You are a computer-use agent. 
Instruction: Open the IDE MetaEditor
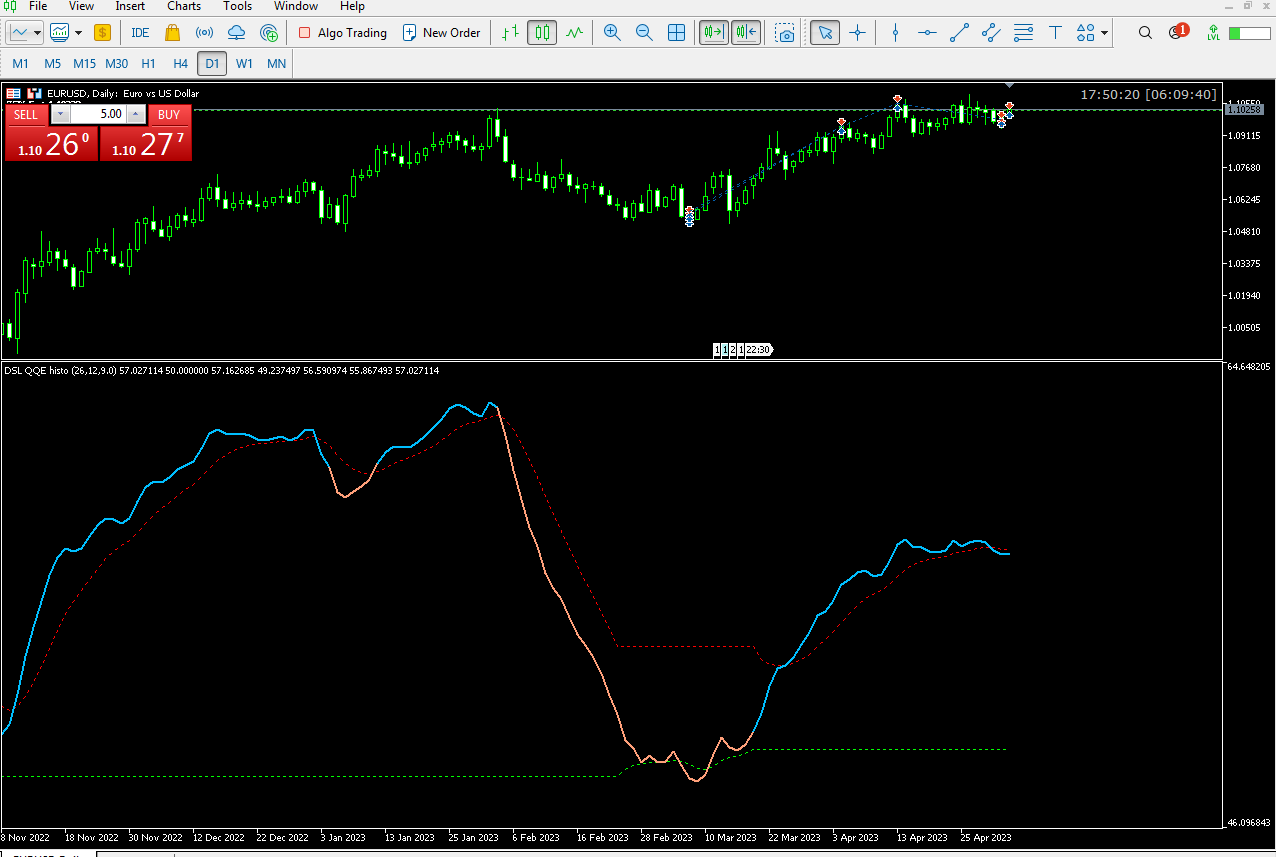click(140, 33)
